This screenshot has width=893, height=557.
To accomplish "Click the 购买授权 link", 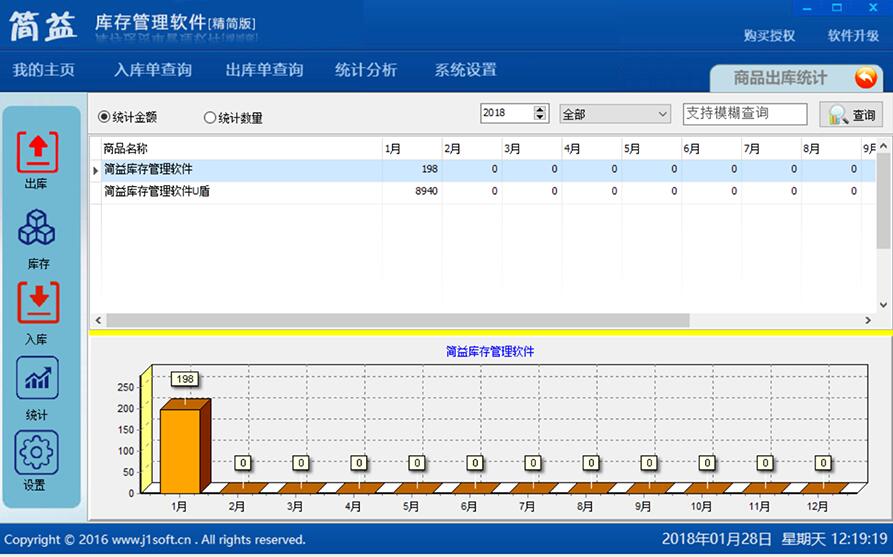I will pyautogui.click(x=769, y=35).
